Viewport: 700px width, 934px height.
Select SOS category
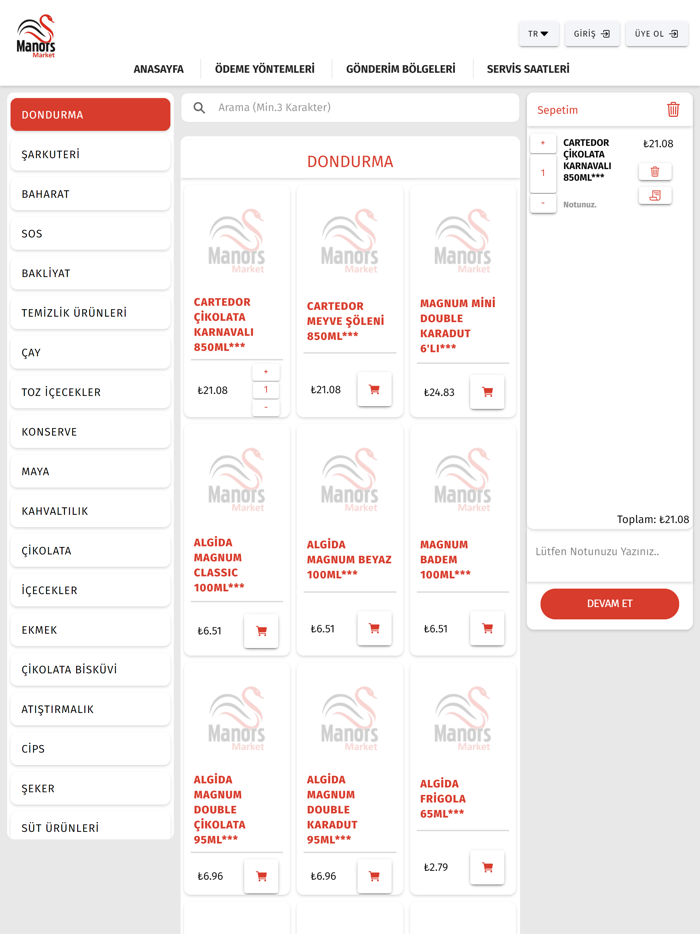point(91,234)
